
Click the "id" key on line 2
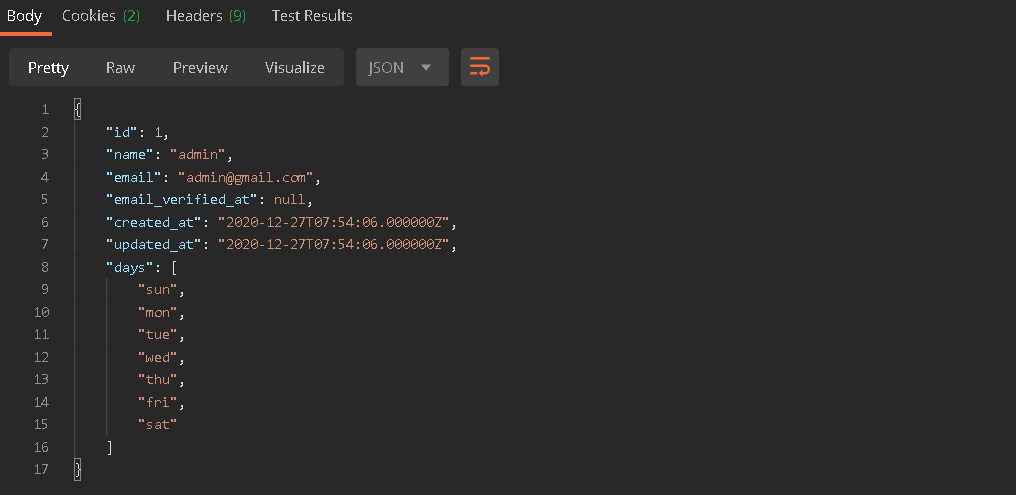pos(122,132)
